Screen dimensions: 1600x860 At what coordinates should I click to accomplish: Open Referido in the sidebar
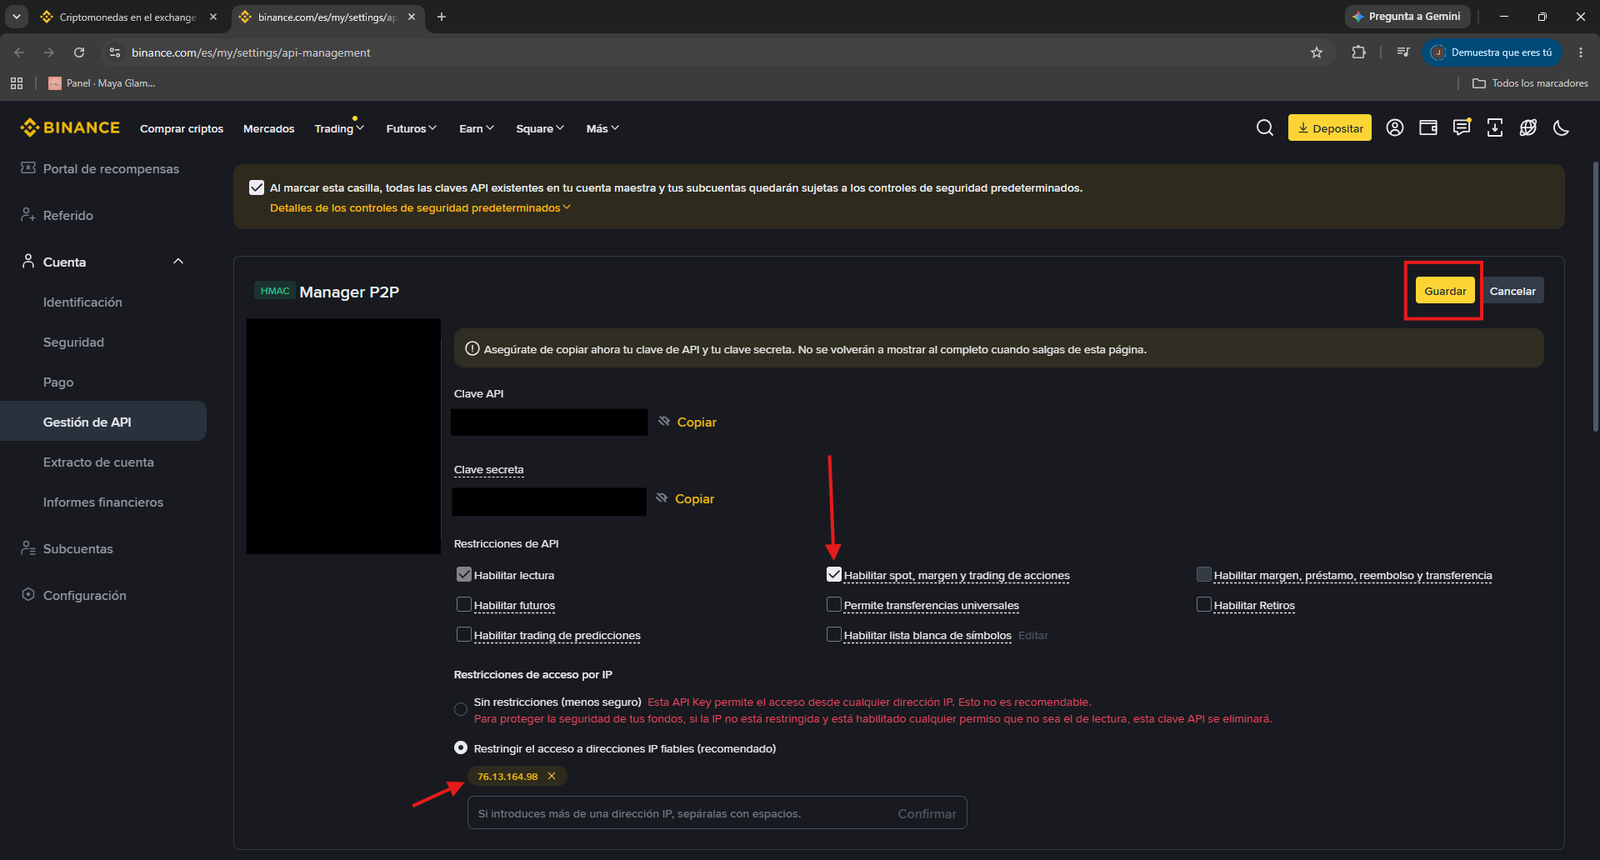(x=57, y=215)
